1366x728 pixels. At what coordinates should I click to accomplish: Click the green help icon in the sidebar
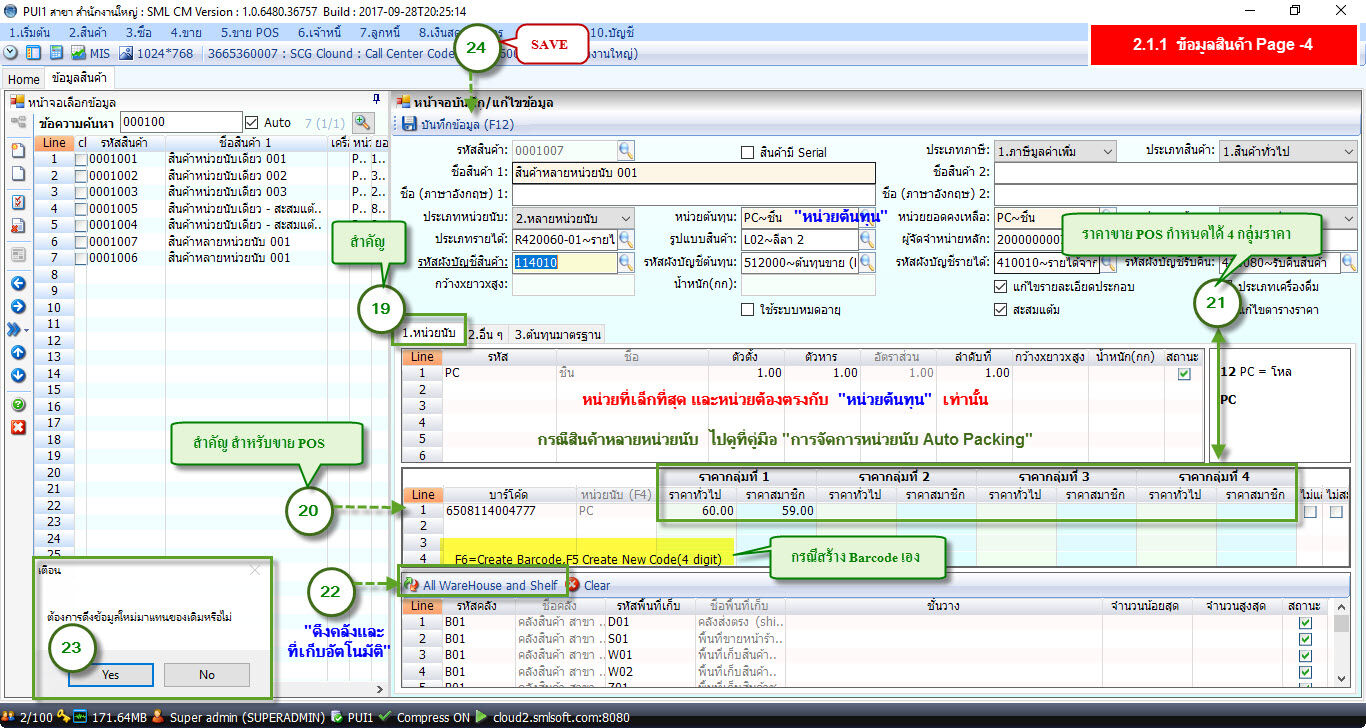(17, 405)
